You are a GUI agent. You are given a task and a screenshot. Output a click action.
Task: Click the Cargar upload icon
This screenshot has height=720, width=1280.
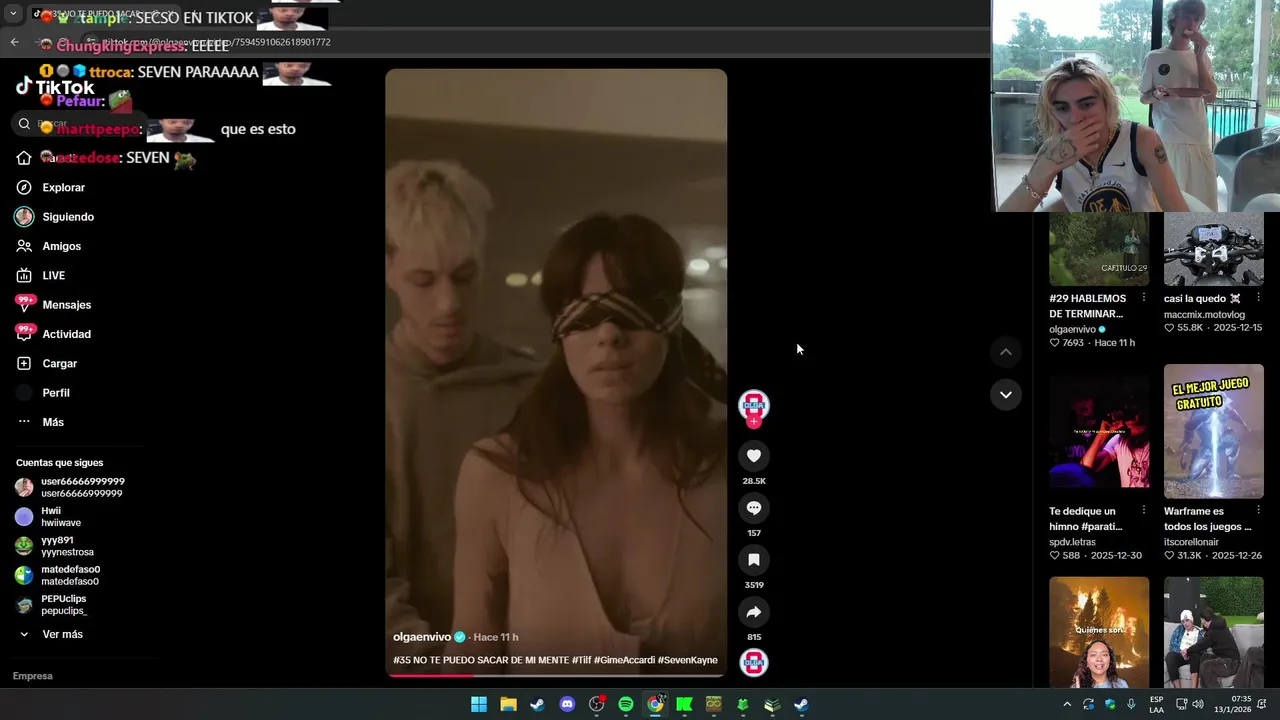pos(24,363)
